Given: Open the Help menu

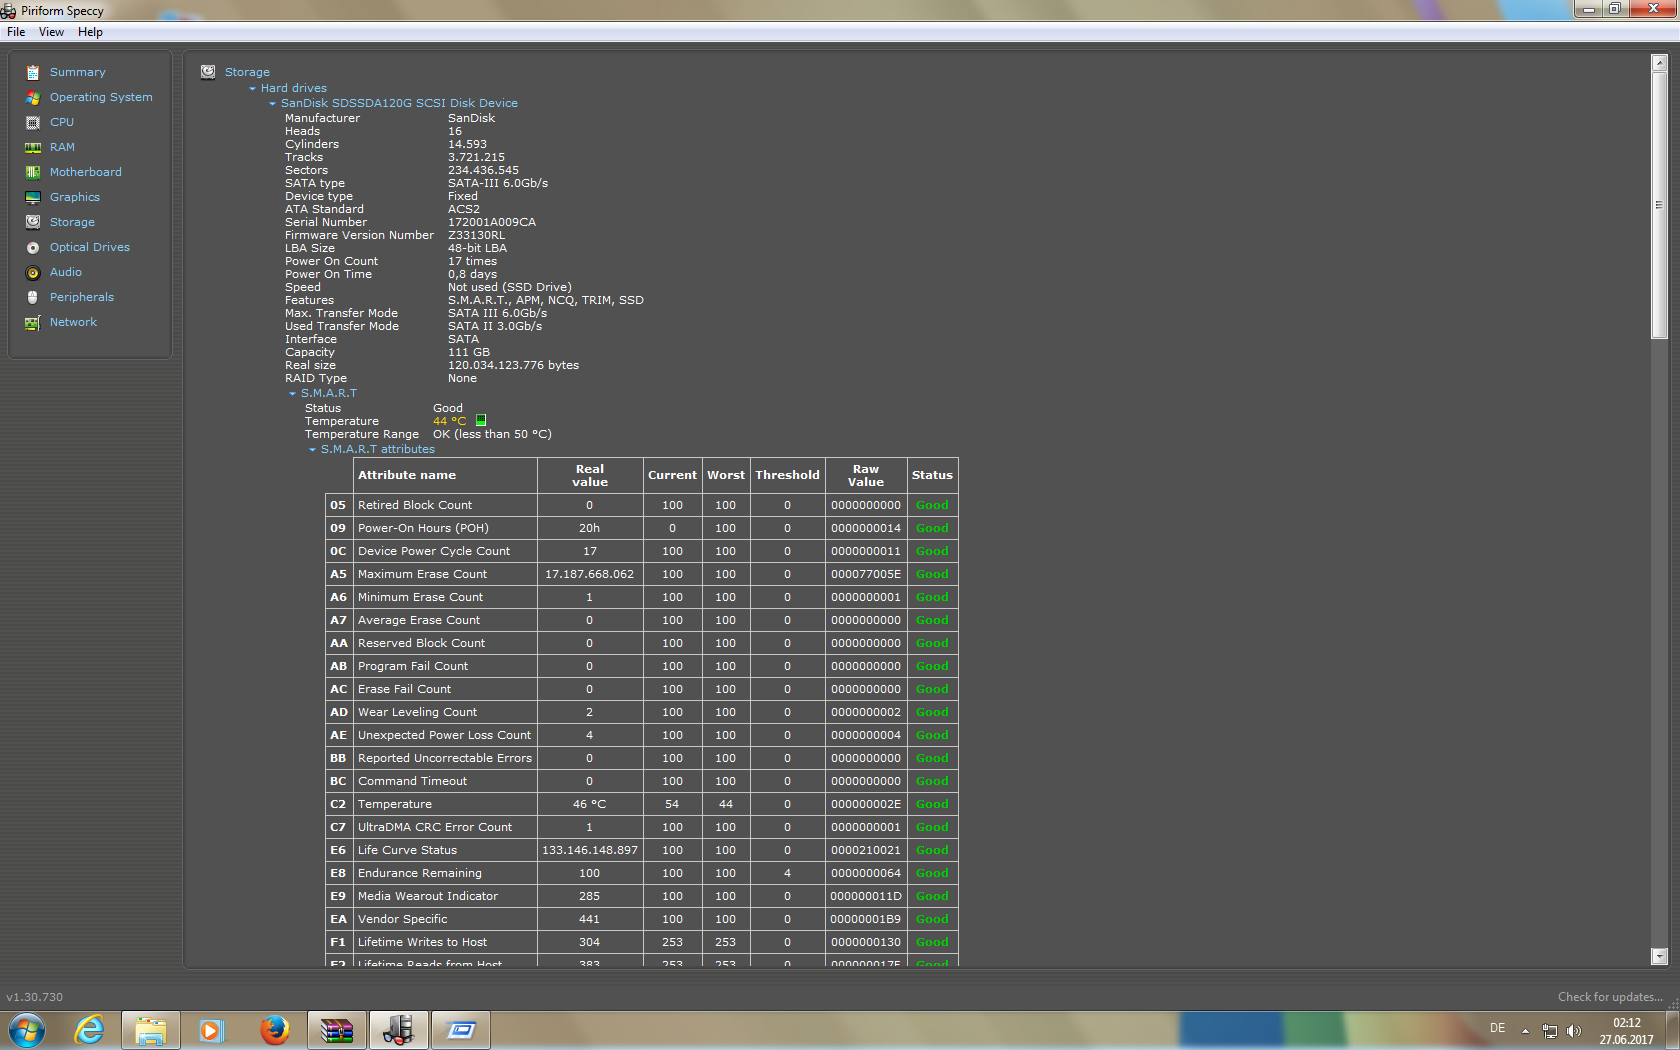Looking at the screenshot, I should (x=90, y=32).
